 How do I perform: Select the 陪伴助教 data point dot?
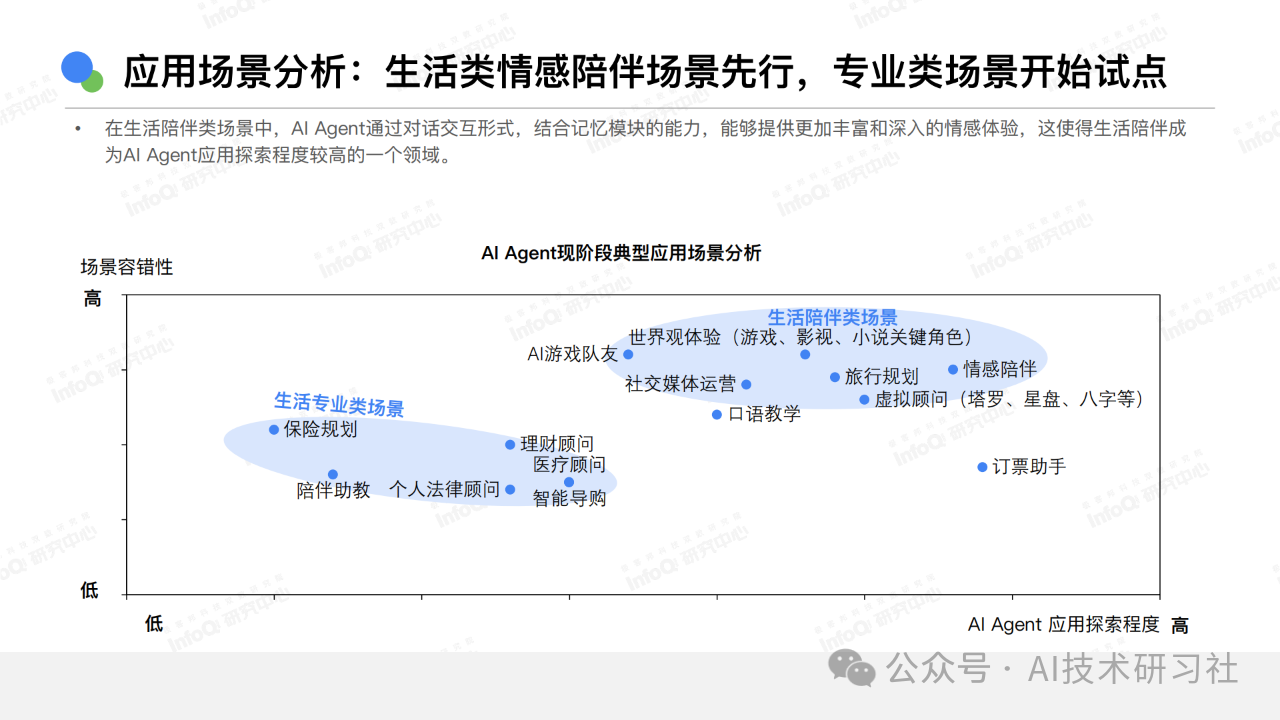pos(333,475)
